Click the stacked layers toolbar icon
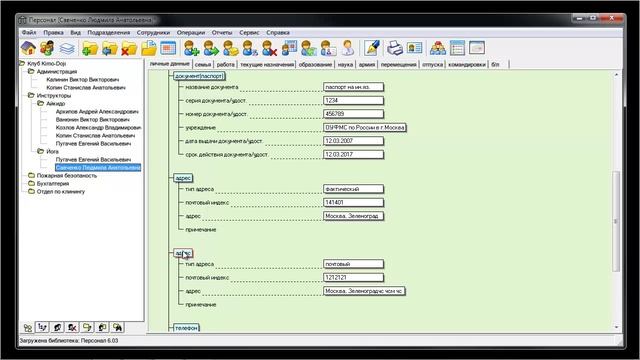This screenshot has width=640, height=360. [67, 49]
